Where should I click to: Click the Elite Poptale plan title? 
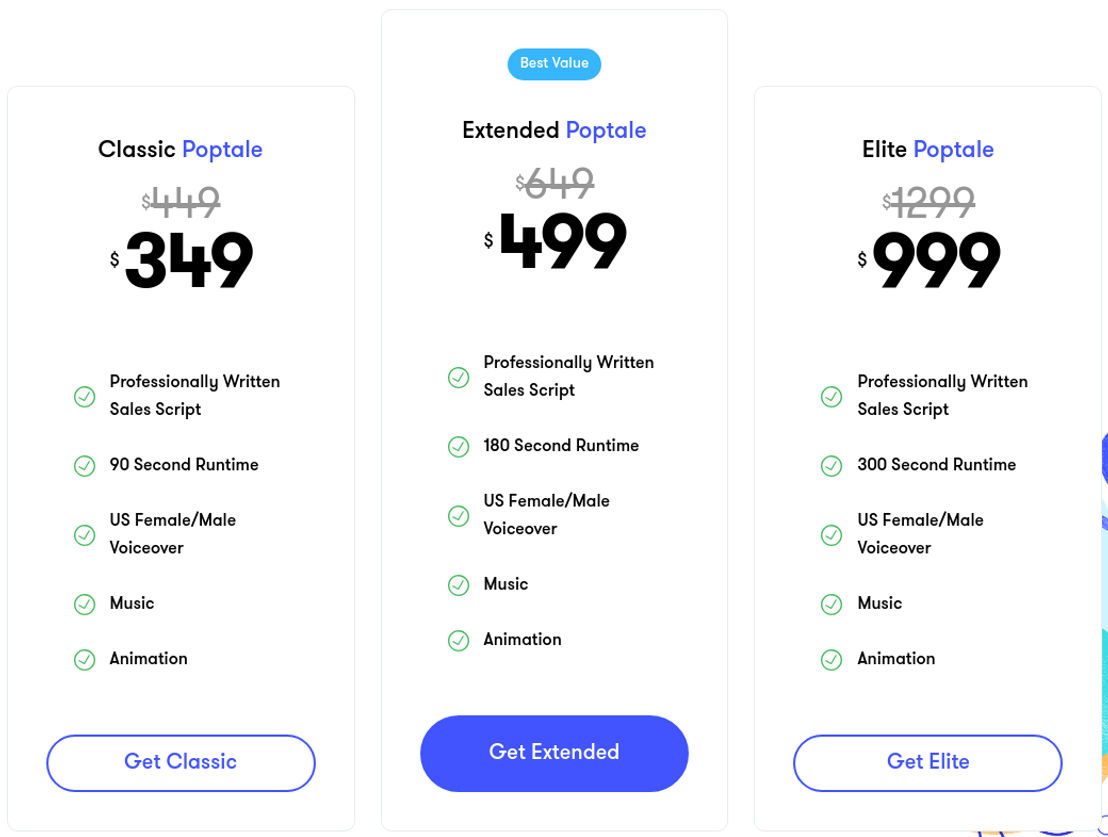[928, 149]
